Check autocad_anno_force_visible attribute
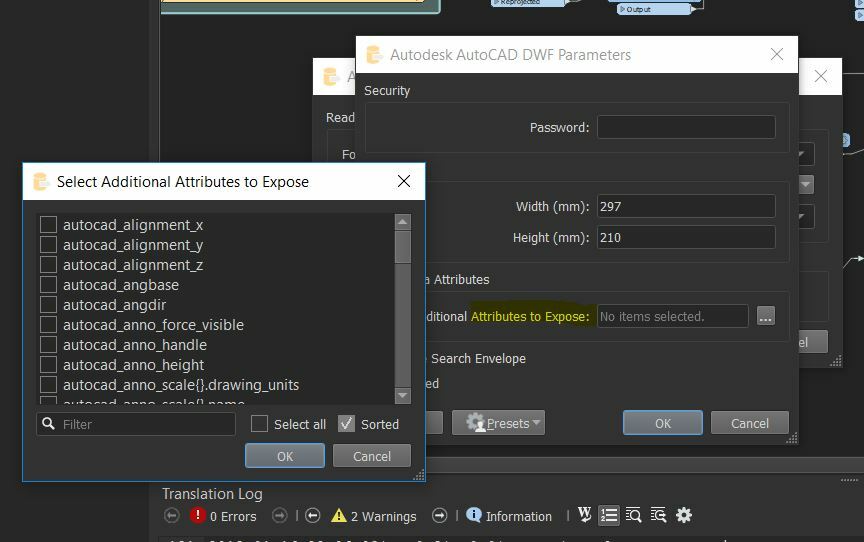This screenshot has width=864, height=542. click(x=48, y=324)
